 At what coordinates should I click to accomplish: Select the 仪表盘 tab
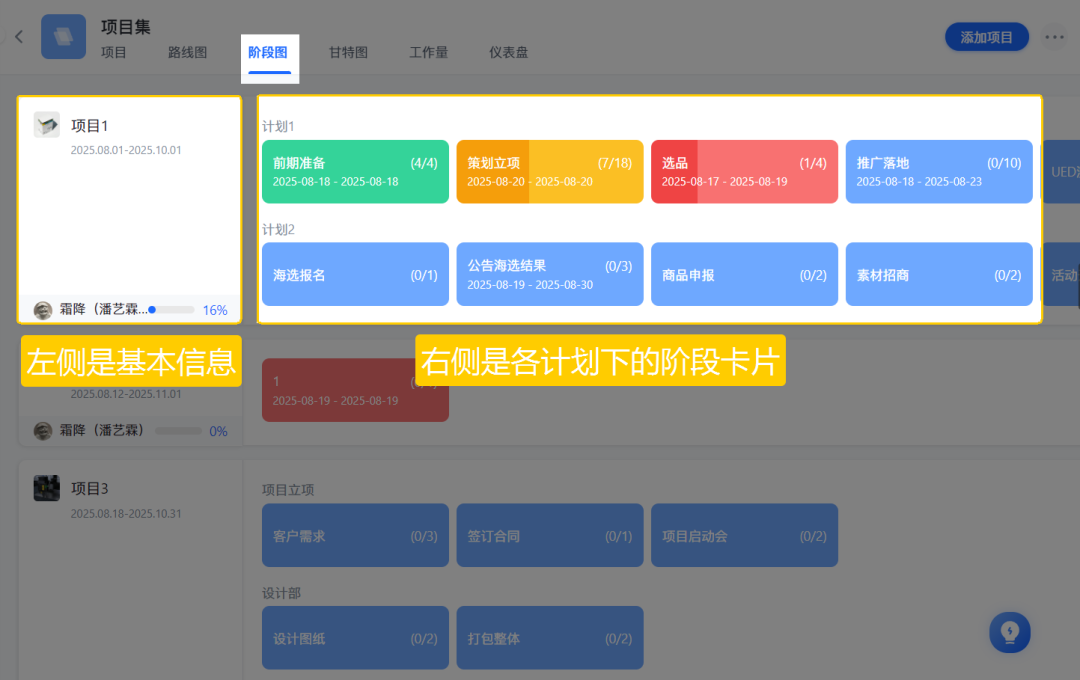pos(508,53)
